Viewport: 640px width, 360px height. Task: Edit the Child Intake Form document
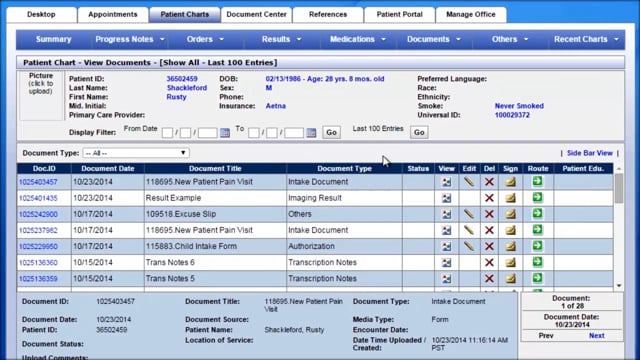pos(469,246)
